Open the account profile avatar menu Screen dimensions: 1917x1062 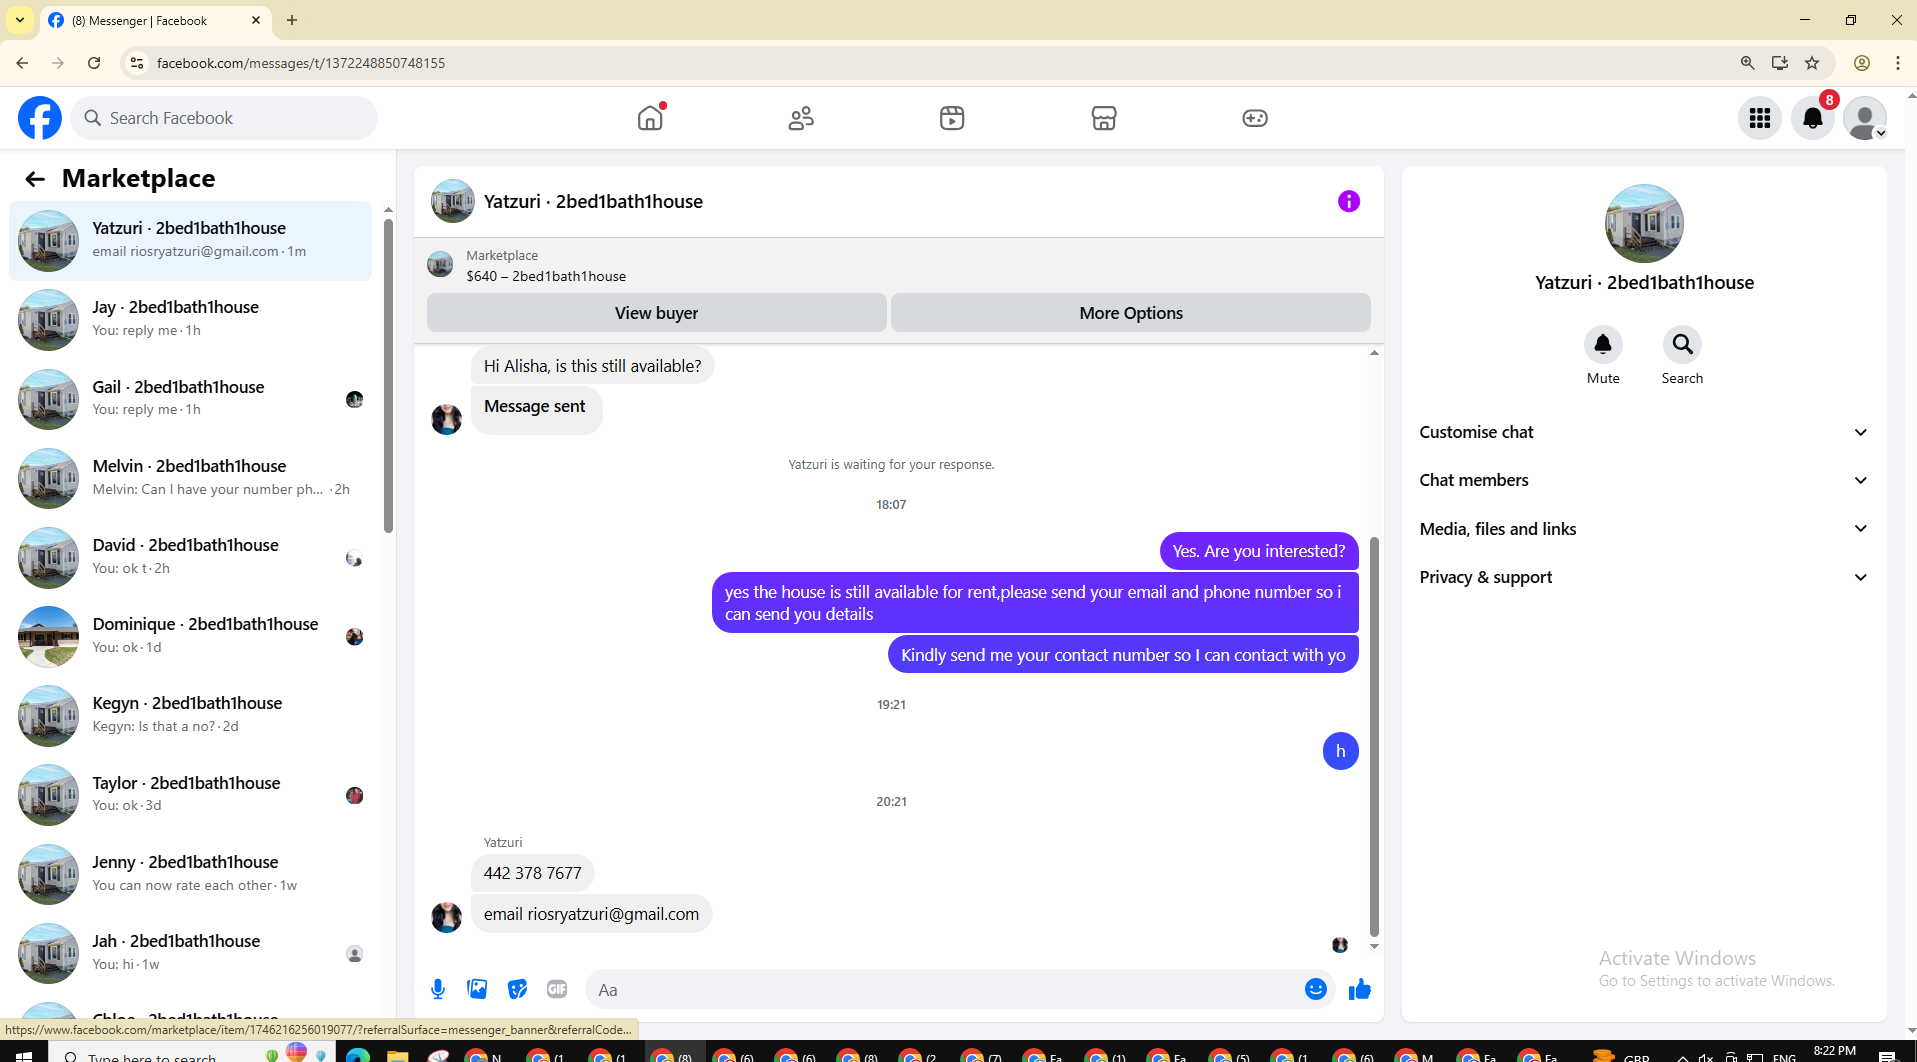(x=1865, y=118)
